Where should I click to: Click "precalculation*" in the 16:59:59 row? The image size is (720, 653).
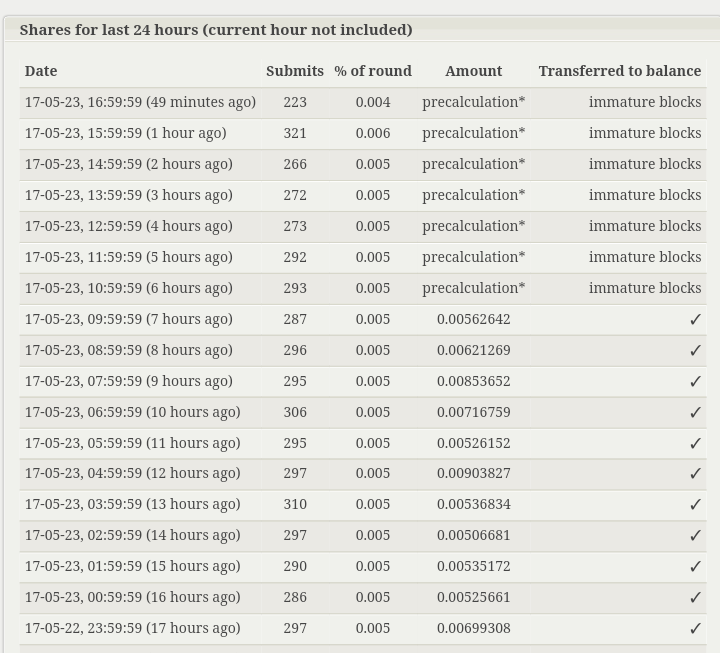[474, 102]
